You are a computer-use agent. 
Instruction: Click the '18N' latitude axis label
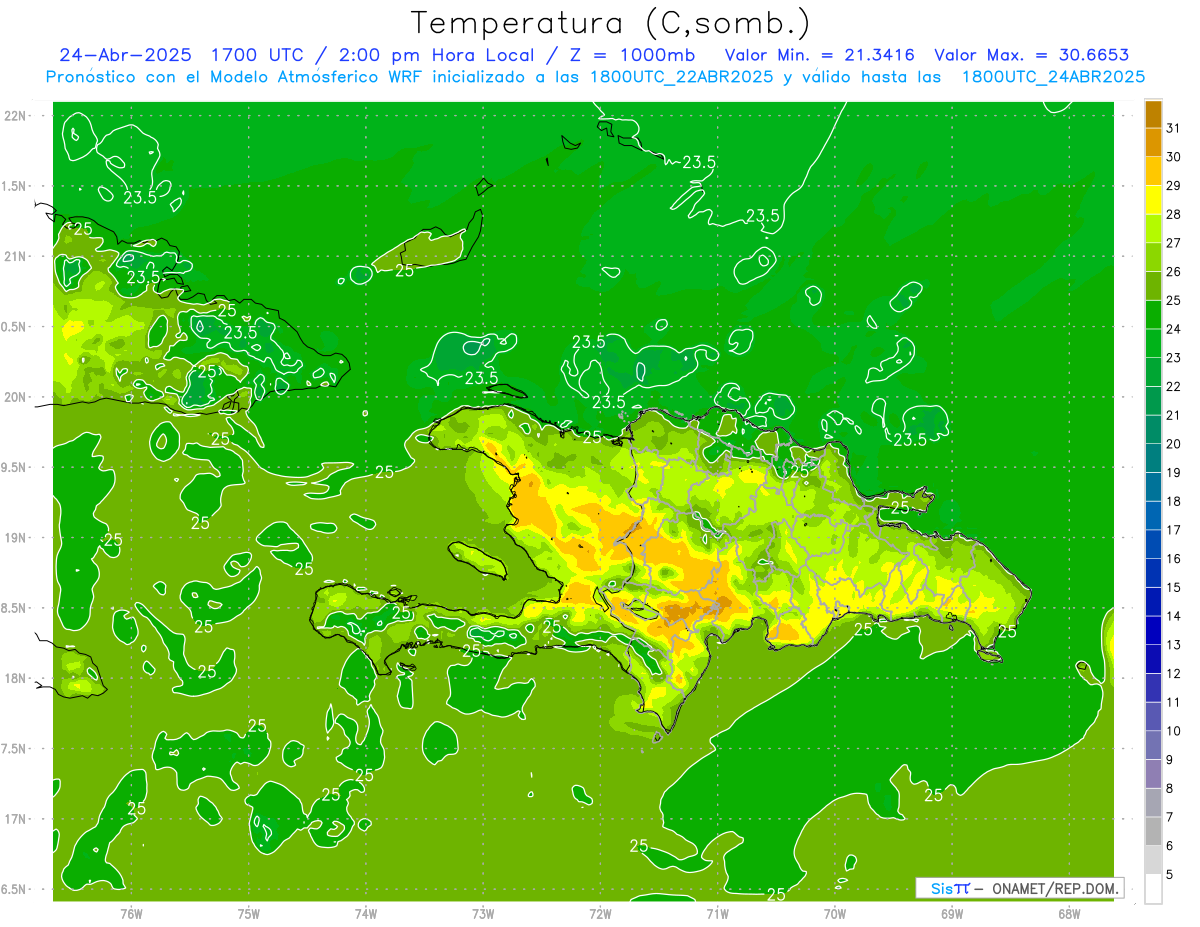click(15, 678)
